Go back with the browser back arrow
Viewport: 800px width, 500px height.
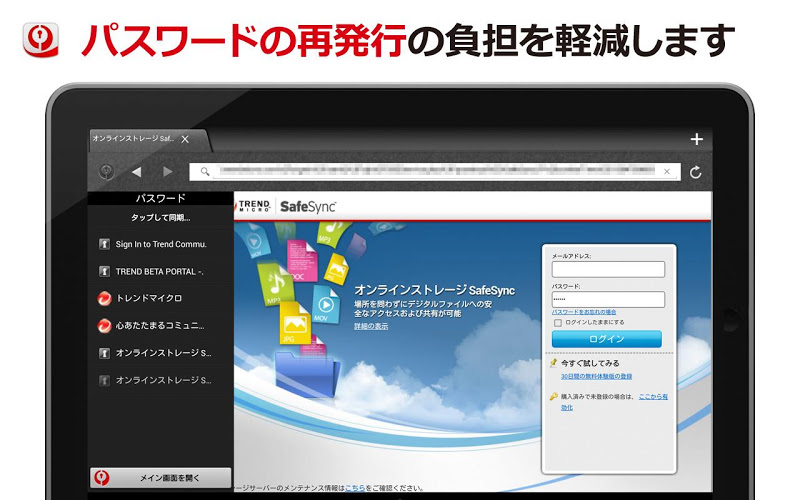tap(136, 172)
